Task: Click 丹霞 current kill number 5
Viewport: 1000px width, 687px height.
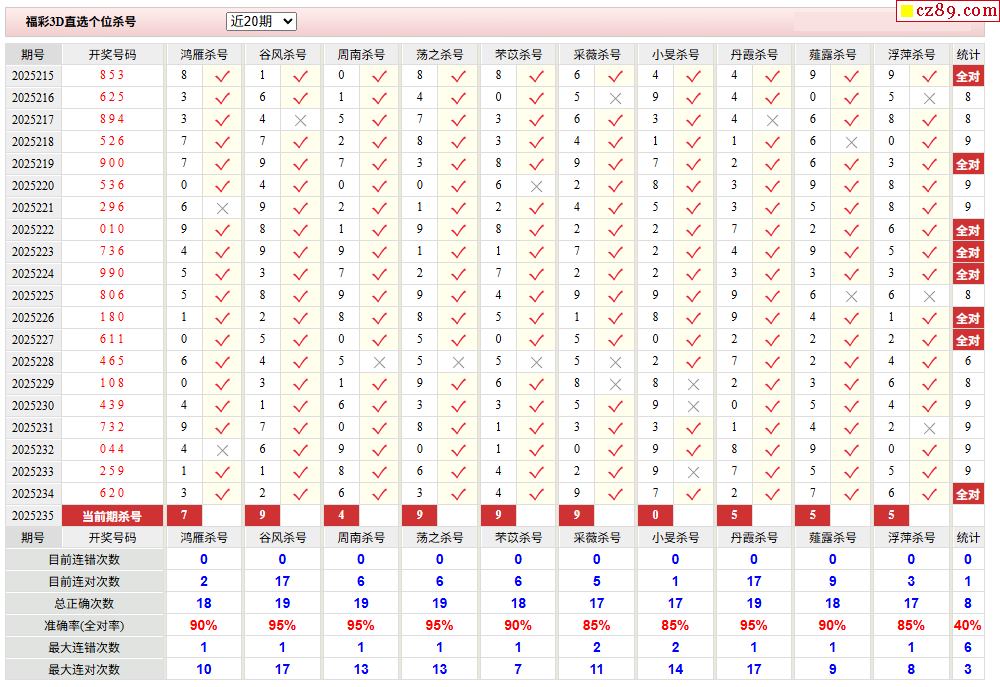Action: (x=734, y=515)
